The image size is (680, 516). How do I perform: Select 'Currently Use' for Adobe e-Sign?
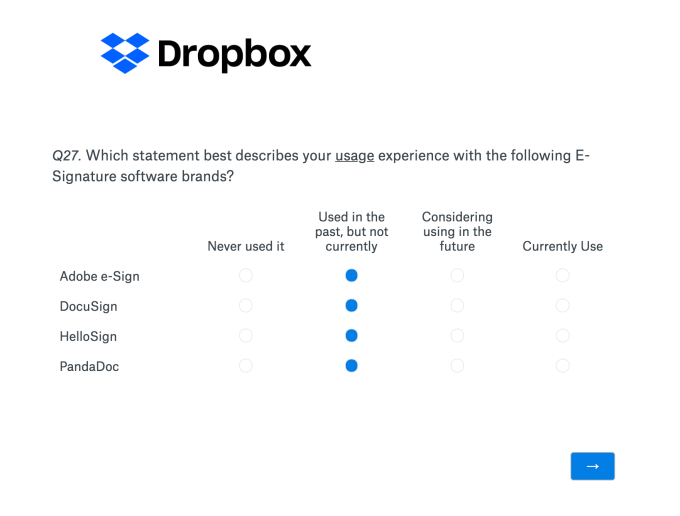click(x=562, y=275)
